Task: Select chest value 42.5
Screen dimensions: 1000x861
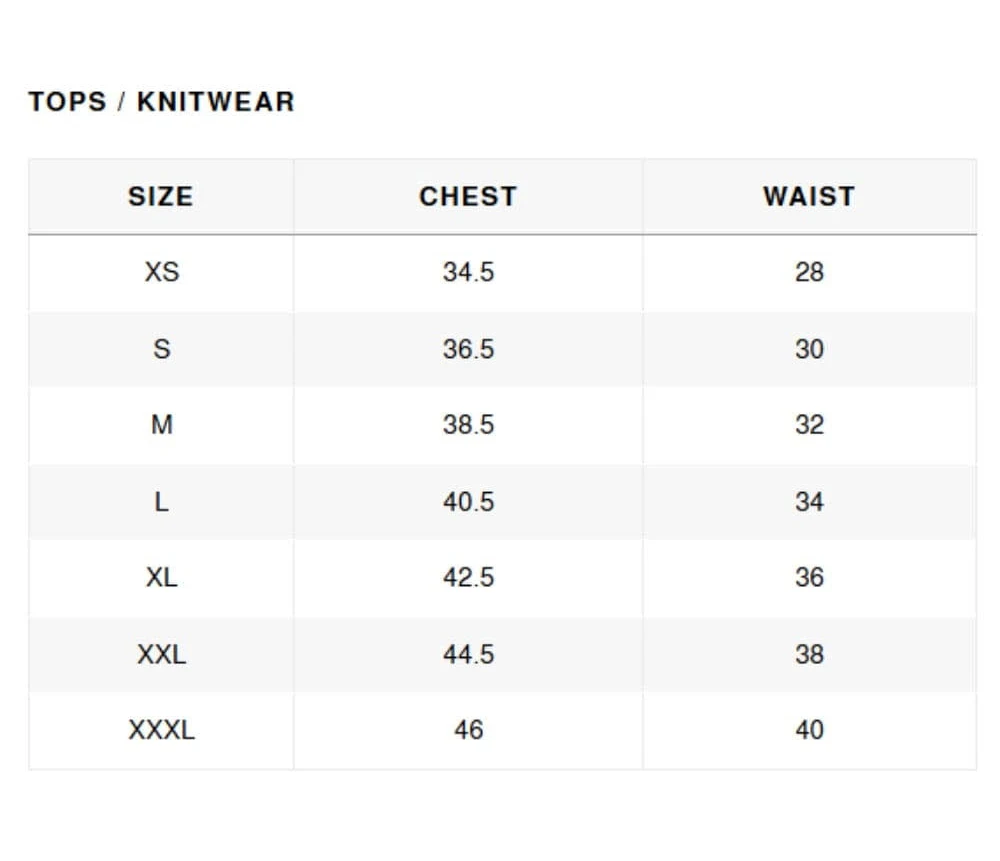Action: coord(468,578)
